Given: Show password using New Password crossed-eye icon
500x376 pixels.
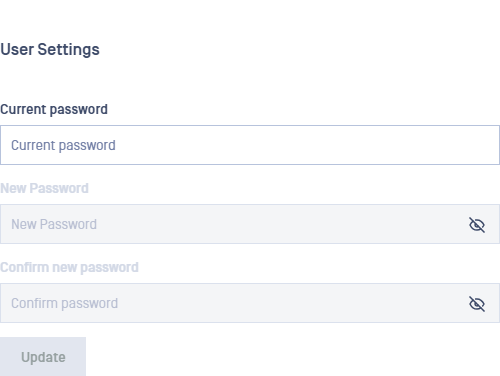Looking at the screenshot, I should [477, 225].
